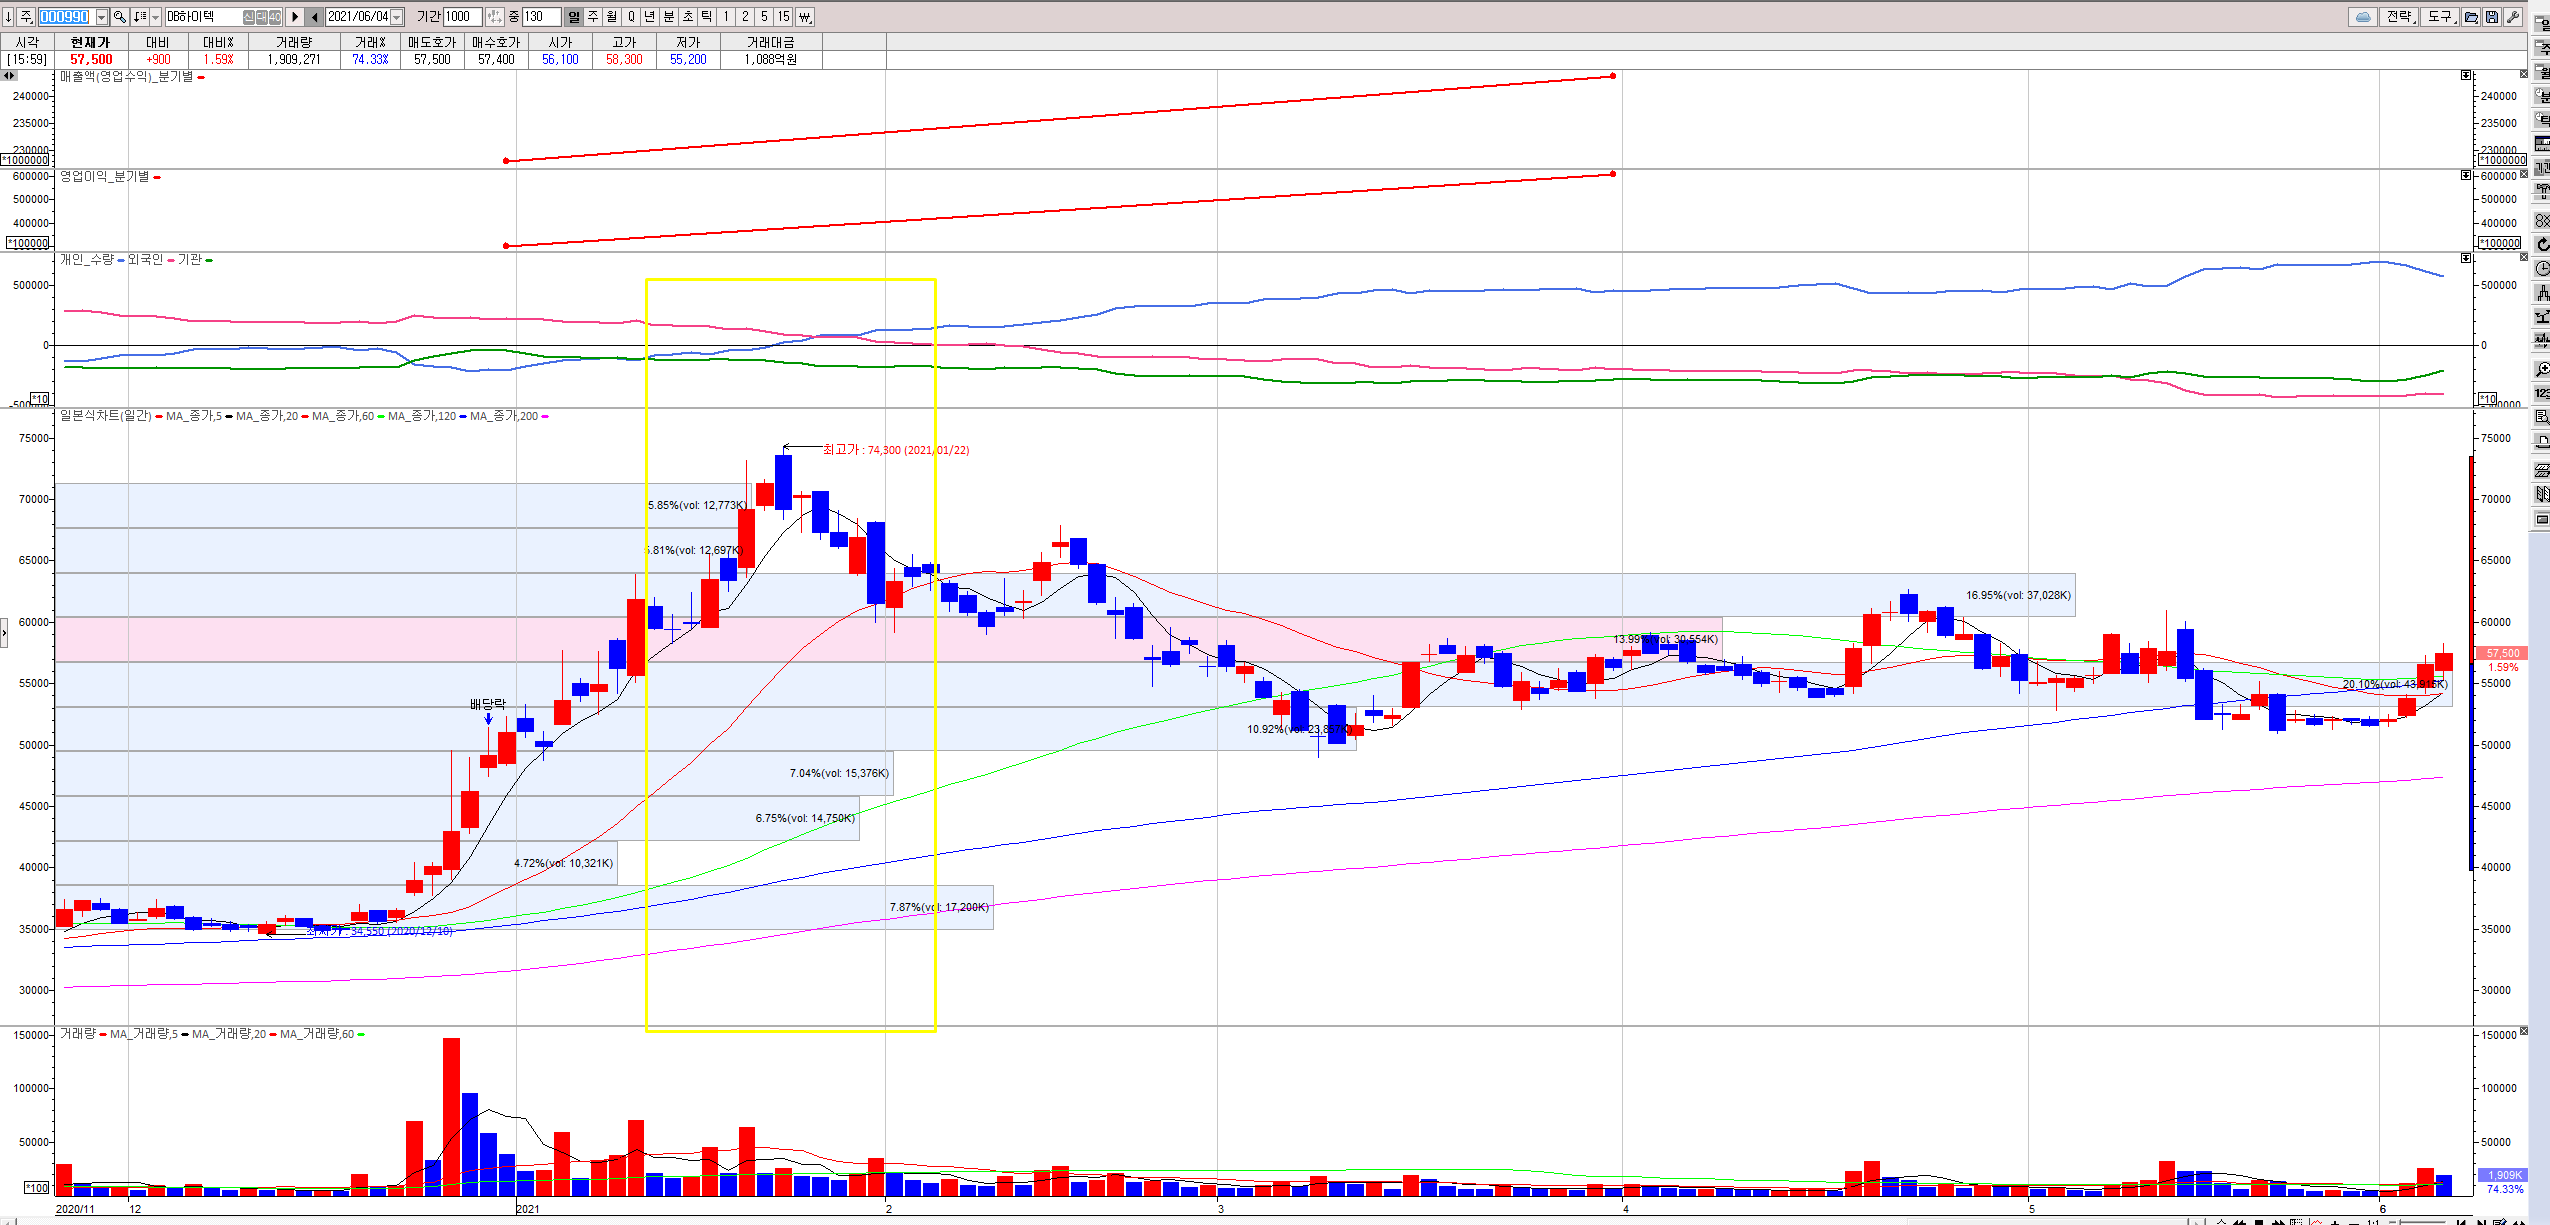The image size is (2550, 1225).
Task: Click the 외국인 legend label
Action: 145,259
